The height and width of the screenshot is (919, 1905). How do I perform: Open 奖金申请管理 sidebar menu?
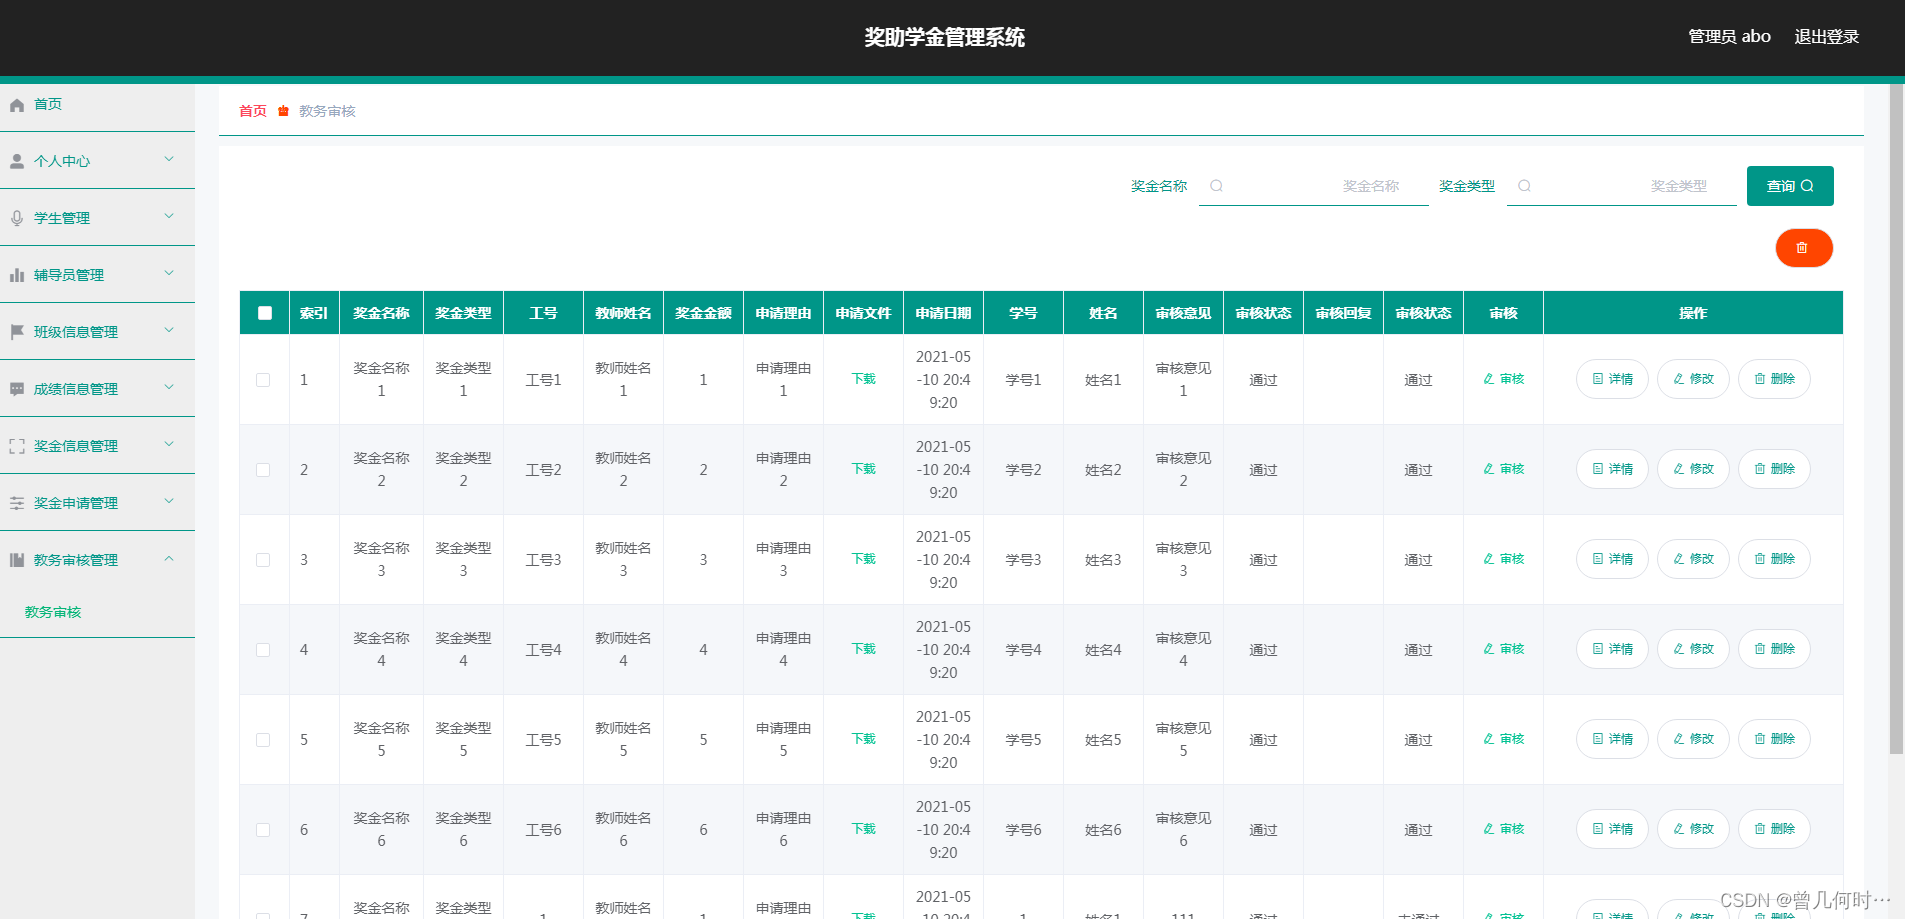click(97, 503)
